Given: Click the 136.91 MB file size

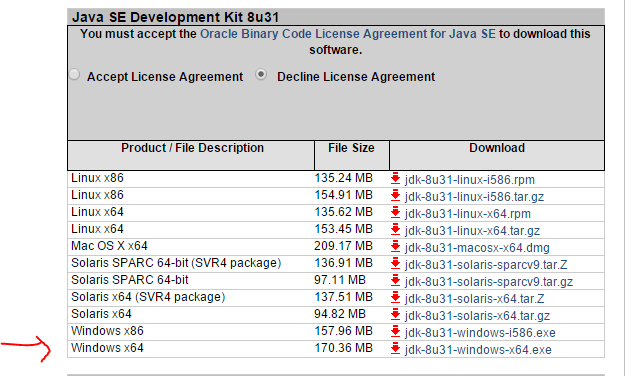Looking at the screenshot, I should 343,263.
